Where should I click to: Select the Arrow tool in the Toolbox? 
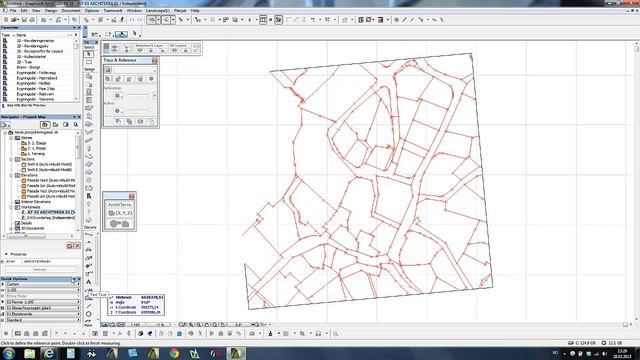pos(89,54)
